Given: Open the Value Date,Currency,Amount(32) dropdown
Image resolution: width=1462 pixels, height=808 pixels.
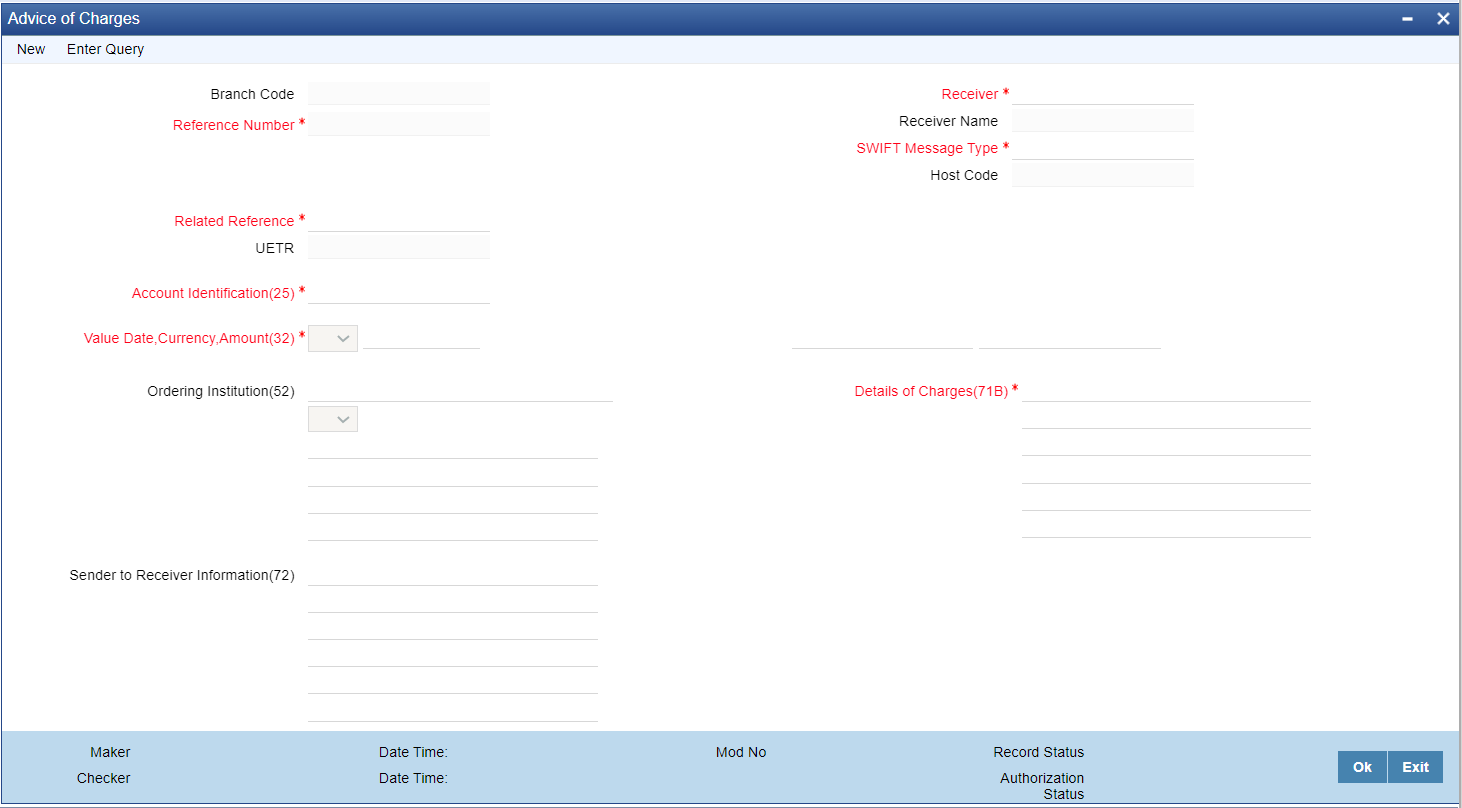Looking at the screenshot, I should click(x=333, y=338).
